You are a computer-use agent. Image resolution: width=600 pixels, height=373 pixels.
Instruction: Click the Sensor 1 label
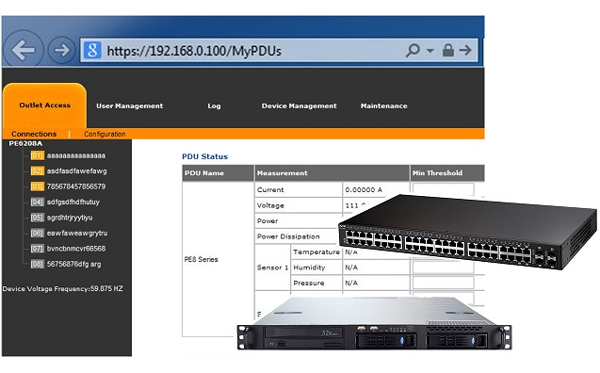272,267
